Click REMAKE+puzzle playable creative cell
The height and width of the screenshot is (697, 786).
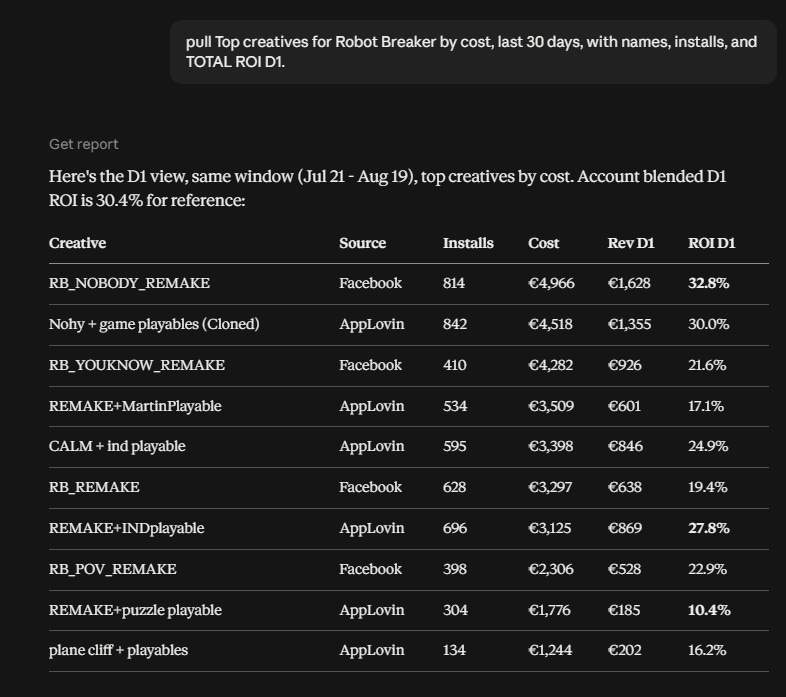135,610
